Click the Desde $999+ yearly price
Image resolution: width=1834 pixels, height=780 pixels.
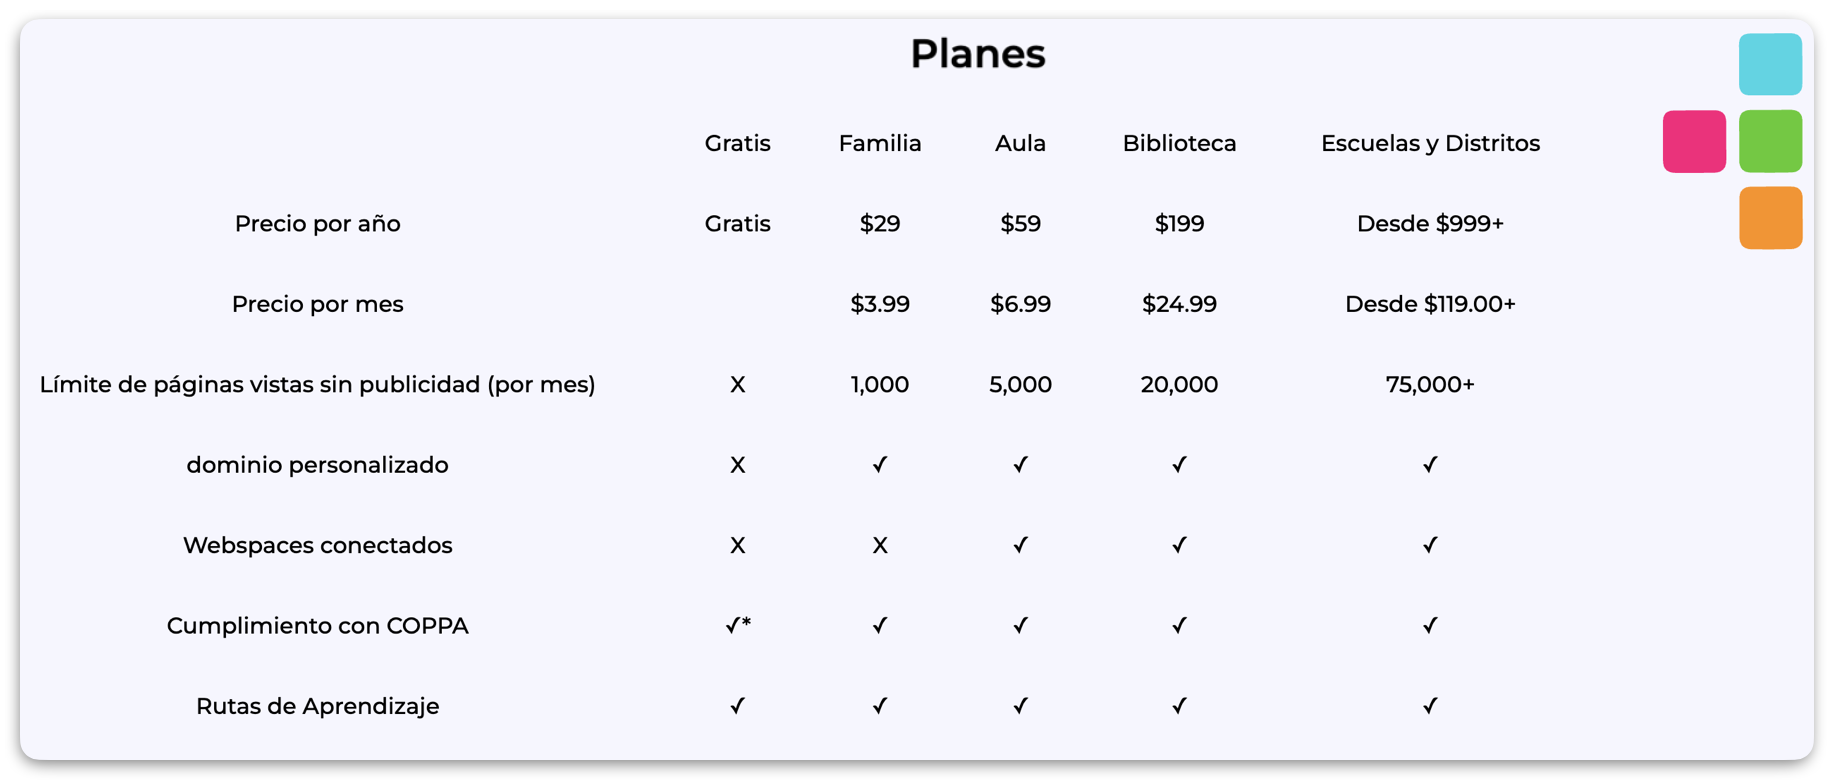pyautogui.click(x=1429, y=224)
